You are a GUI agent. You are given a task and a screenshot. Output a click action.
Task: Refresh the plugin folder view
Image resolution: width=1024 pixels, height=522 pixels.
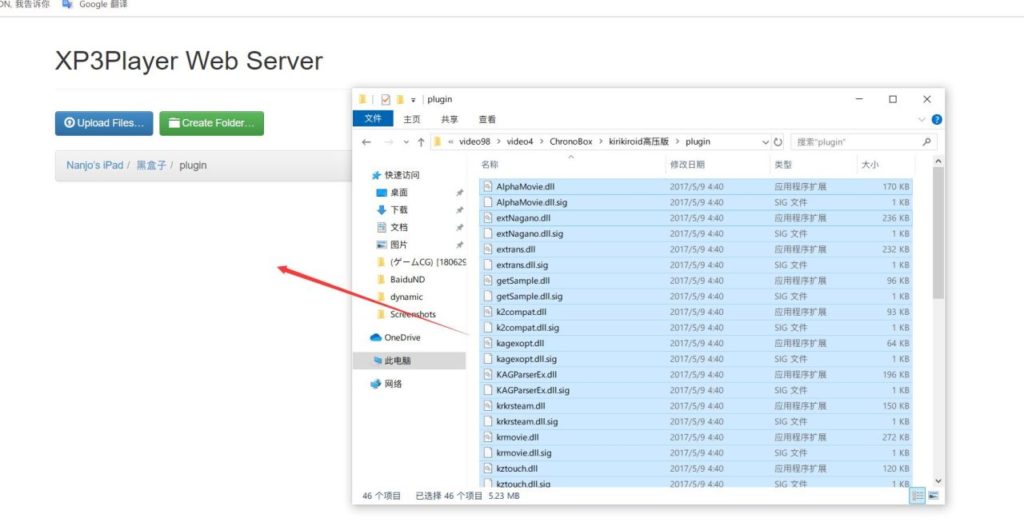(778, 142)
